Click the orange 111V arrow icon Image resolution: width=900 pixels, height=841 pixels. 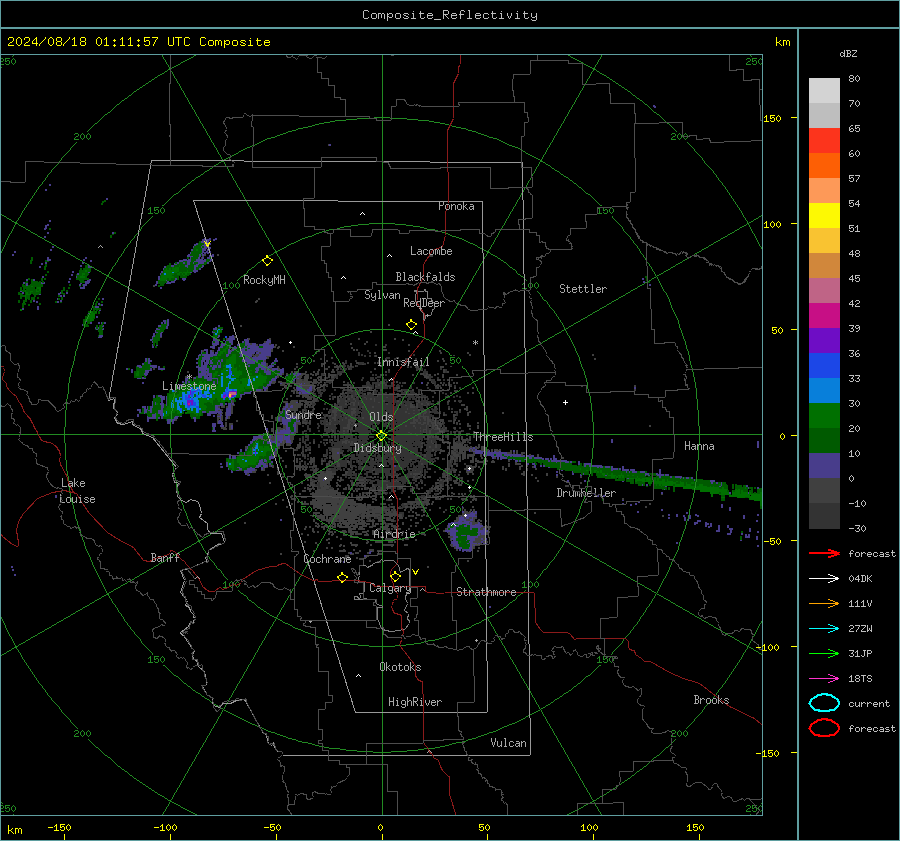pyautogui.click(x=824, y=603)
